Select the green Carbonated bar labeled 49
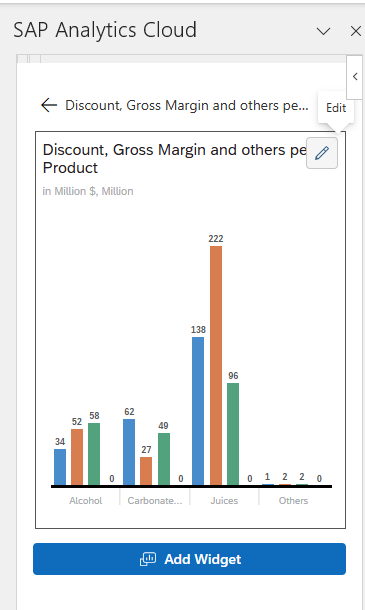Viewport: 365px width, 610px height. click(x=164, y=459)
